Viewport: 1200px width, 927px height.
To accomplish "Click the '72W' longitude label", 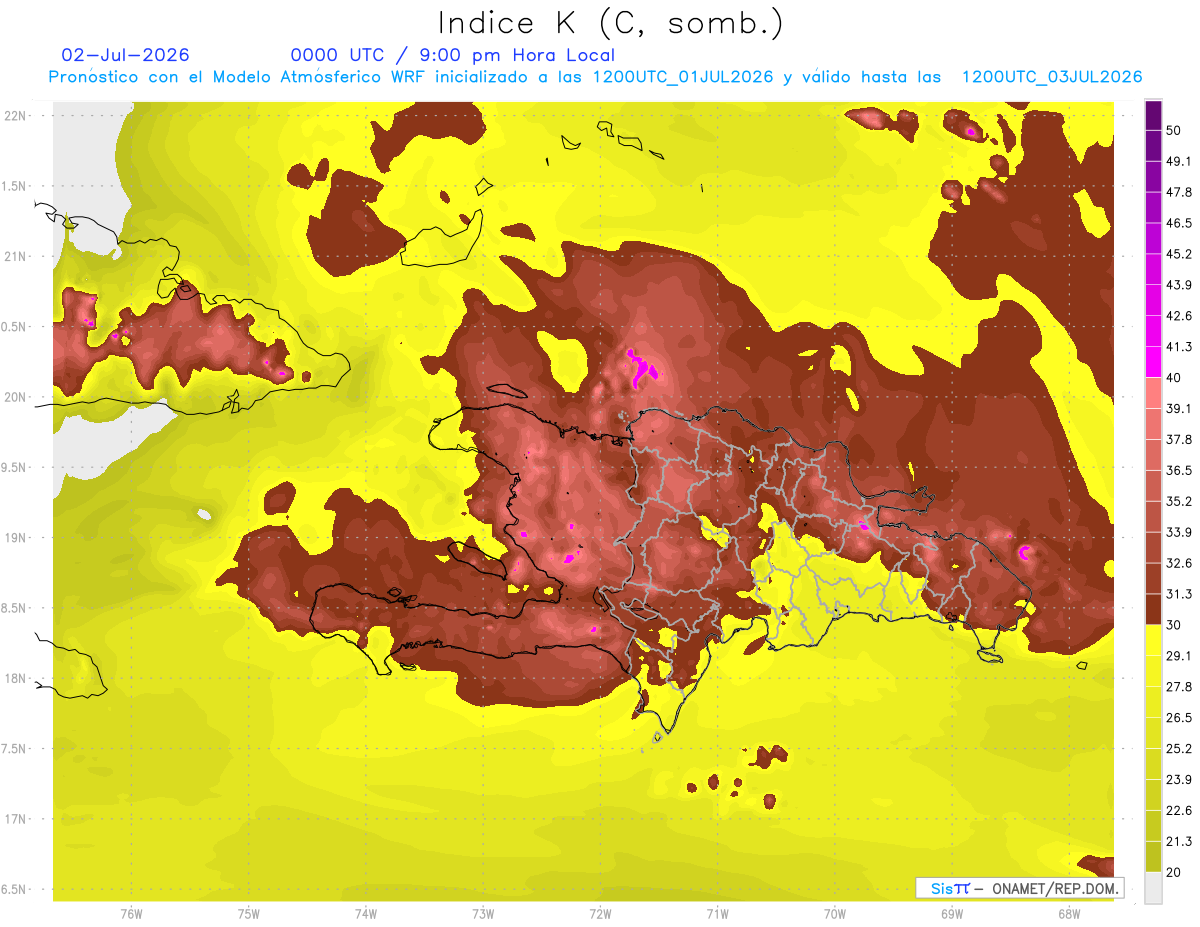I will click(600, 914).
